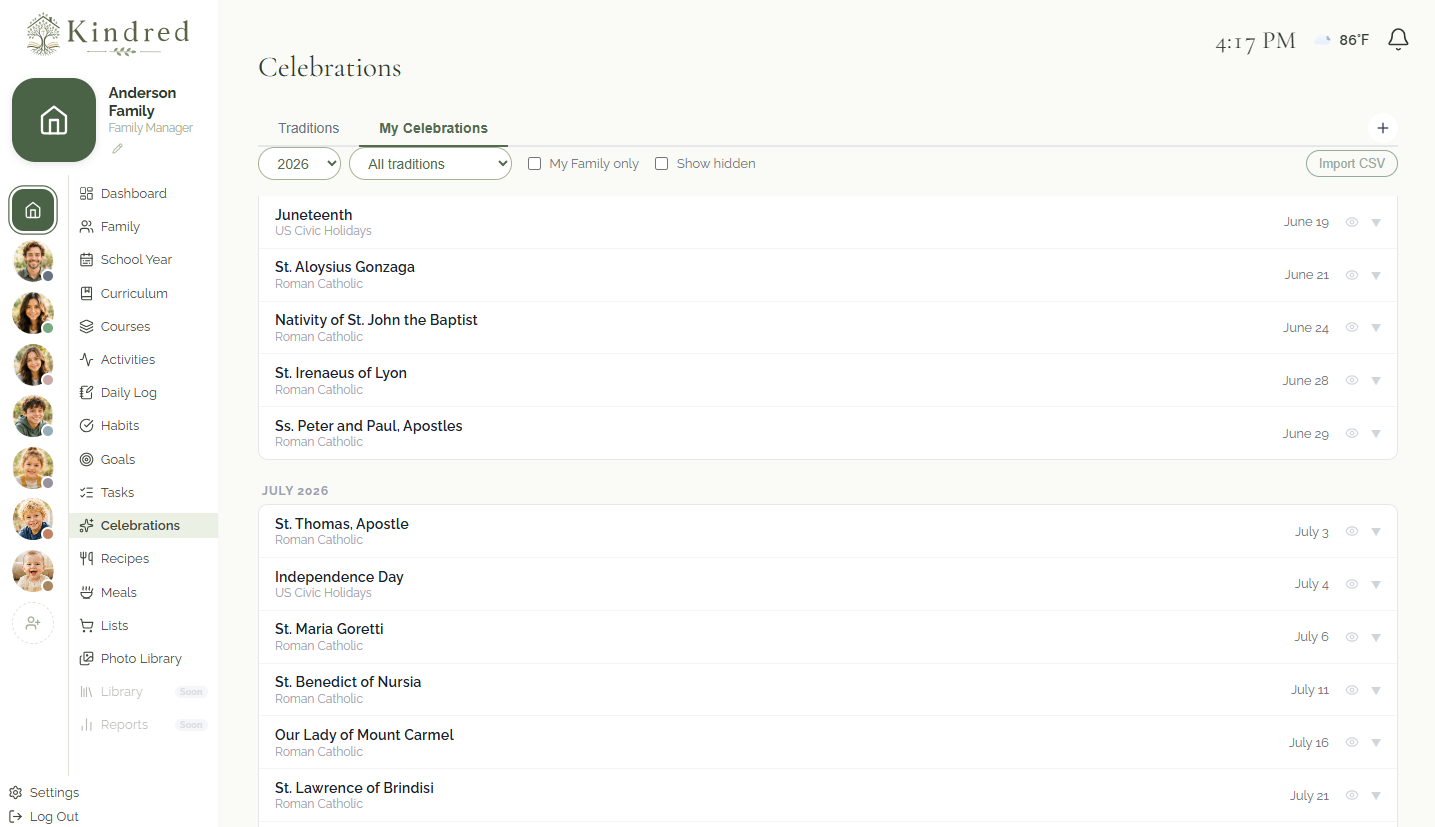1435x827 pixels.
Task: Switch to the Traditions tab
Action: (308, 128)
